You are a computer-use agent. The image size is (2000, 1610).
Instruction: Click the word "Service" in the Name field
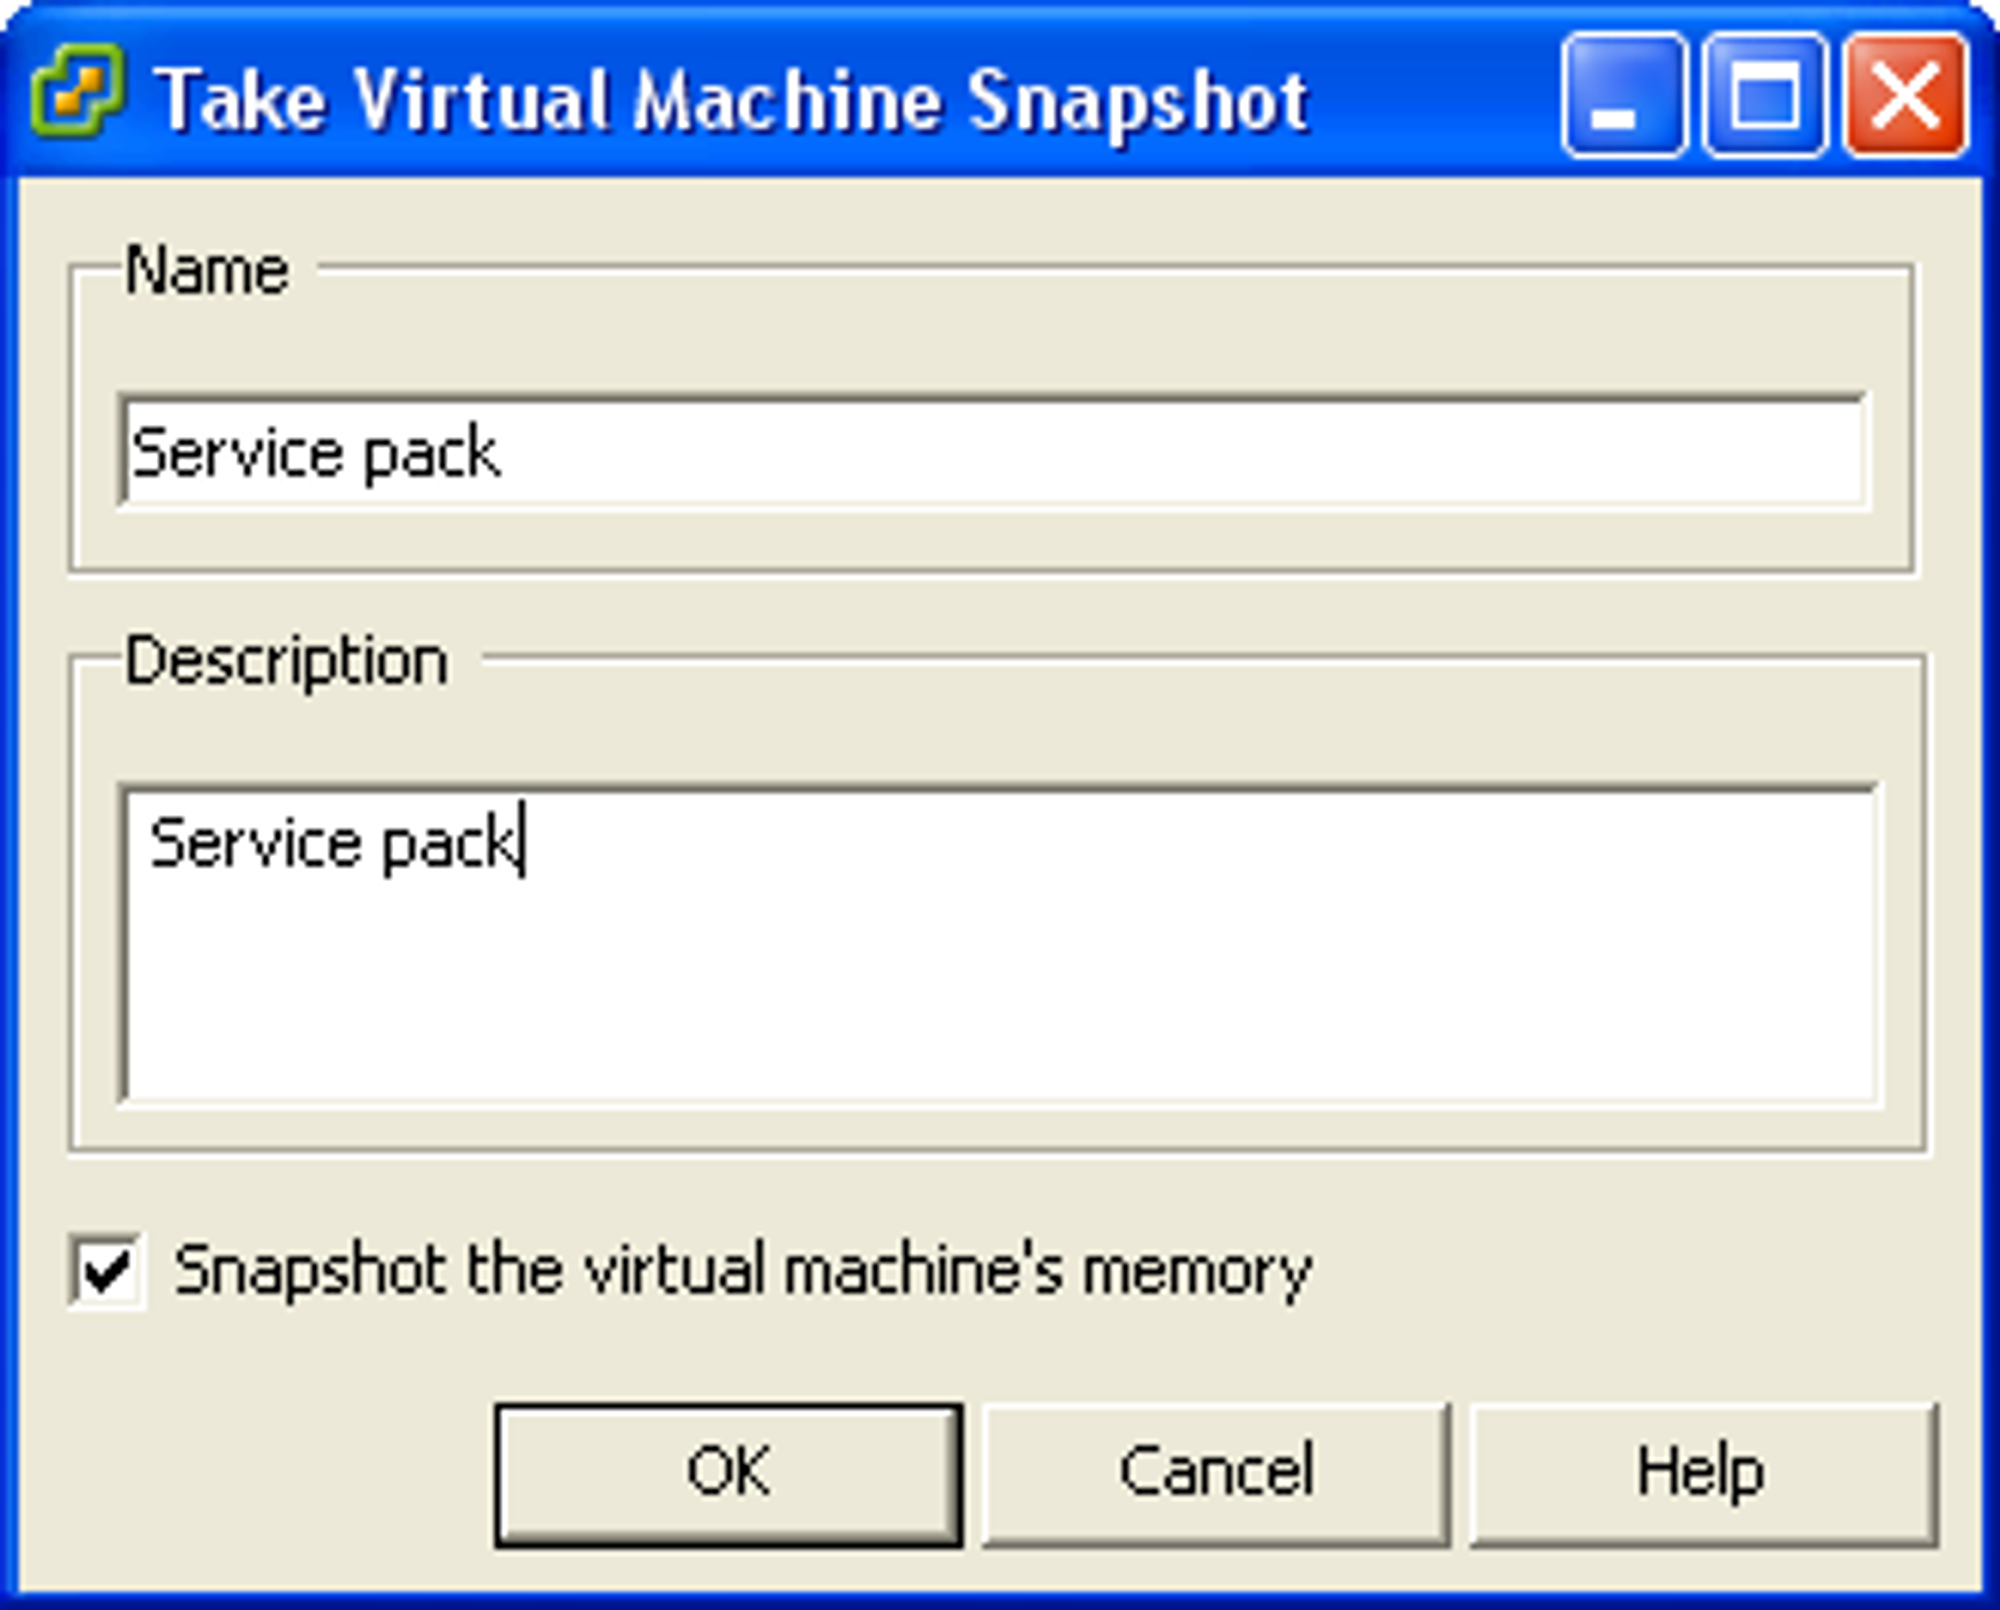point(236,453)
